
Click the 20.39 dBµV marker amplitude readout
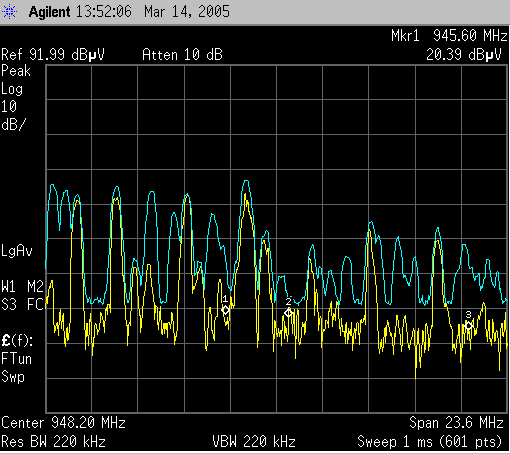click(464, 54)
